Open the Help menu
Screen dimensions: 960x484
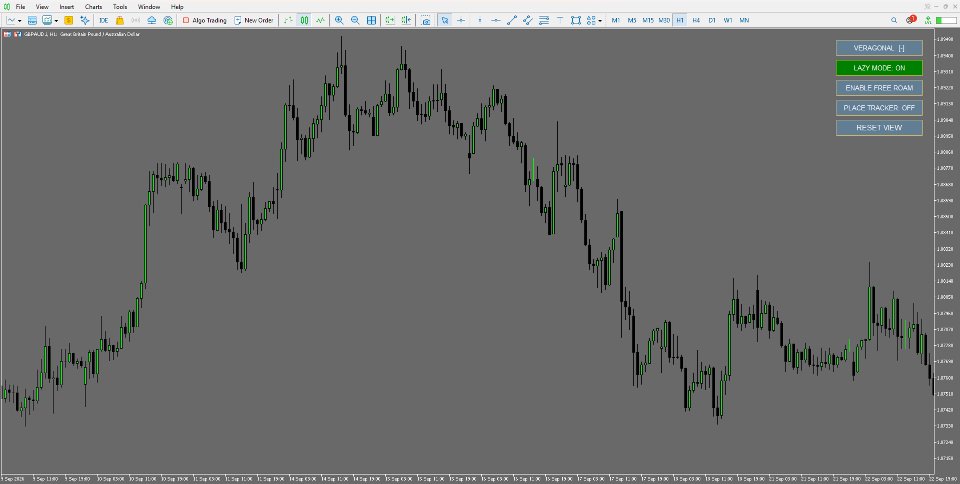click(177, 7)
